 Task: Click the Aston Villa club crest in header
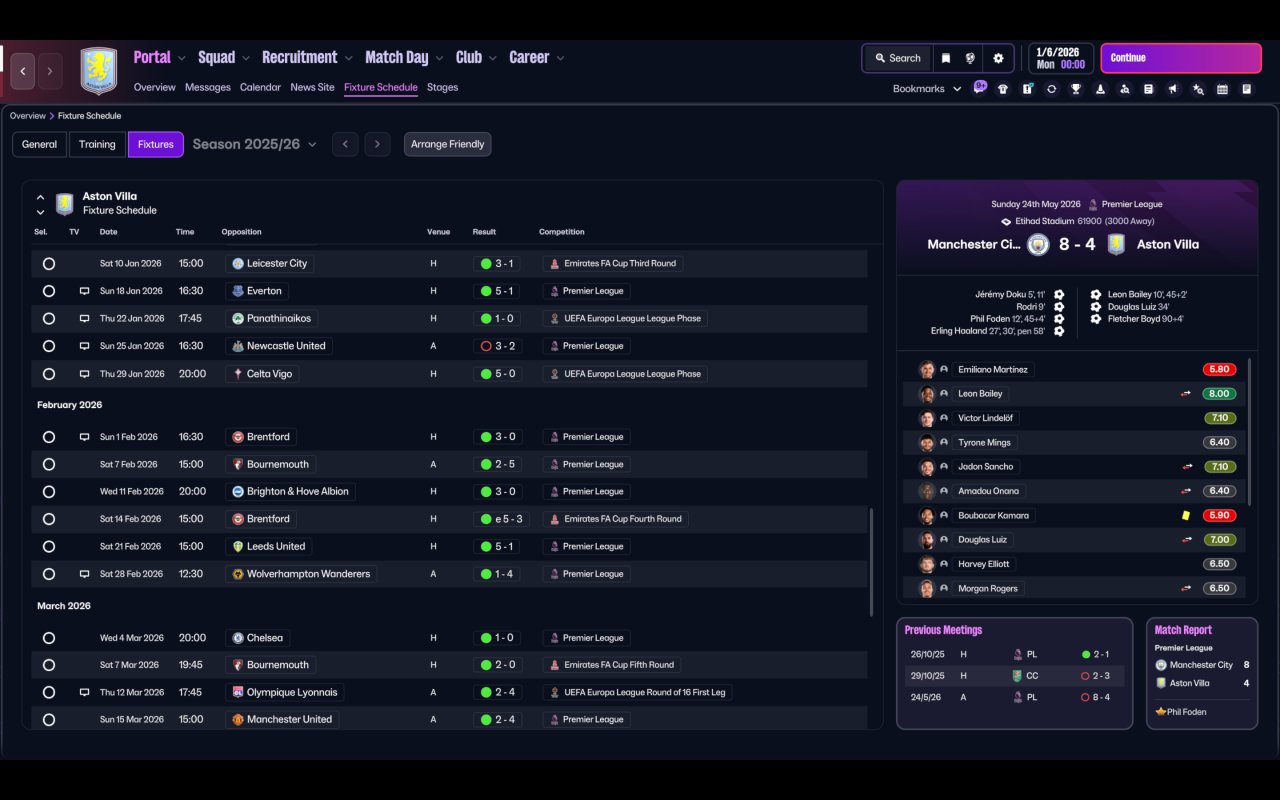98,71
